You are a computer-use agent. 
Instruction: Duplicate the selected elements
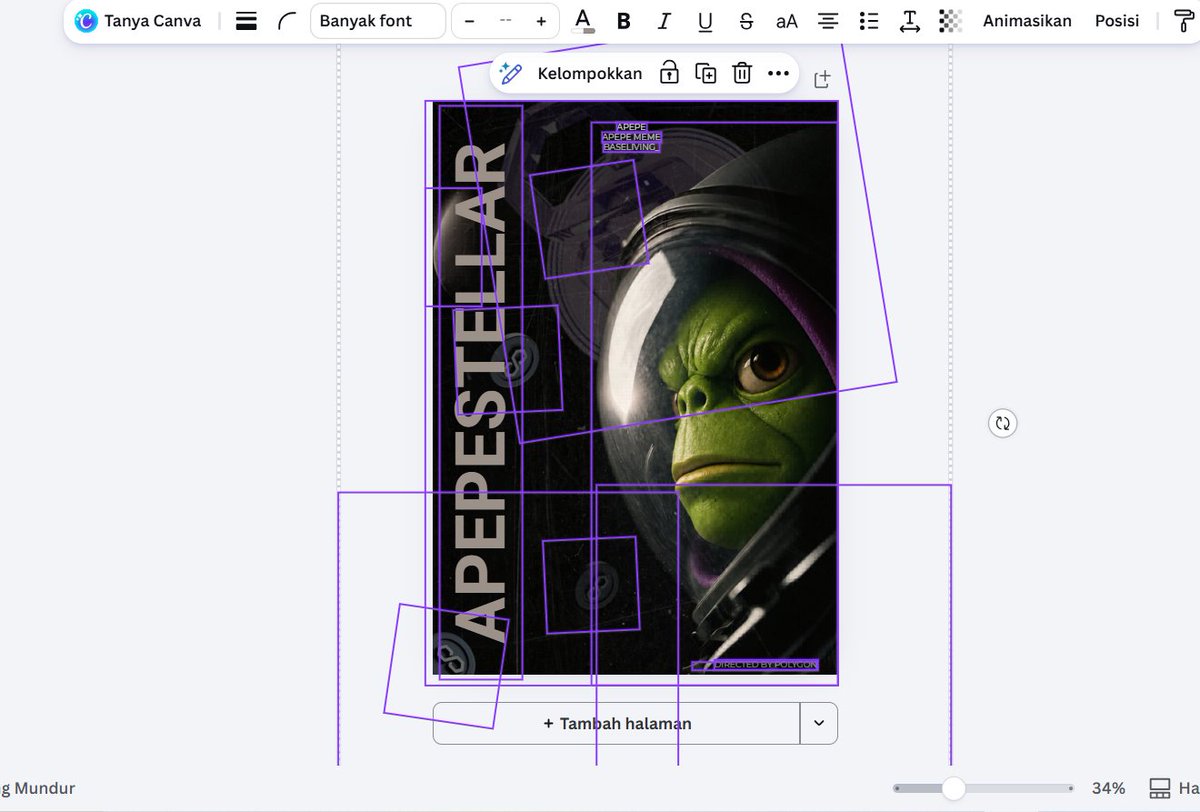click(x=706, y=73)
